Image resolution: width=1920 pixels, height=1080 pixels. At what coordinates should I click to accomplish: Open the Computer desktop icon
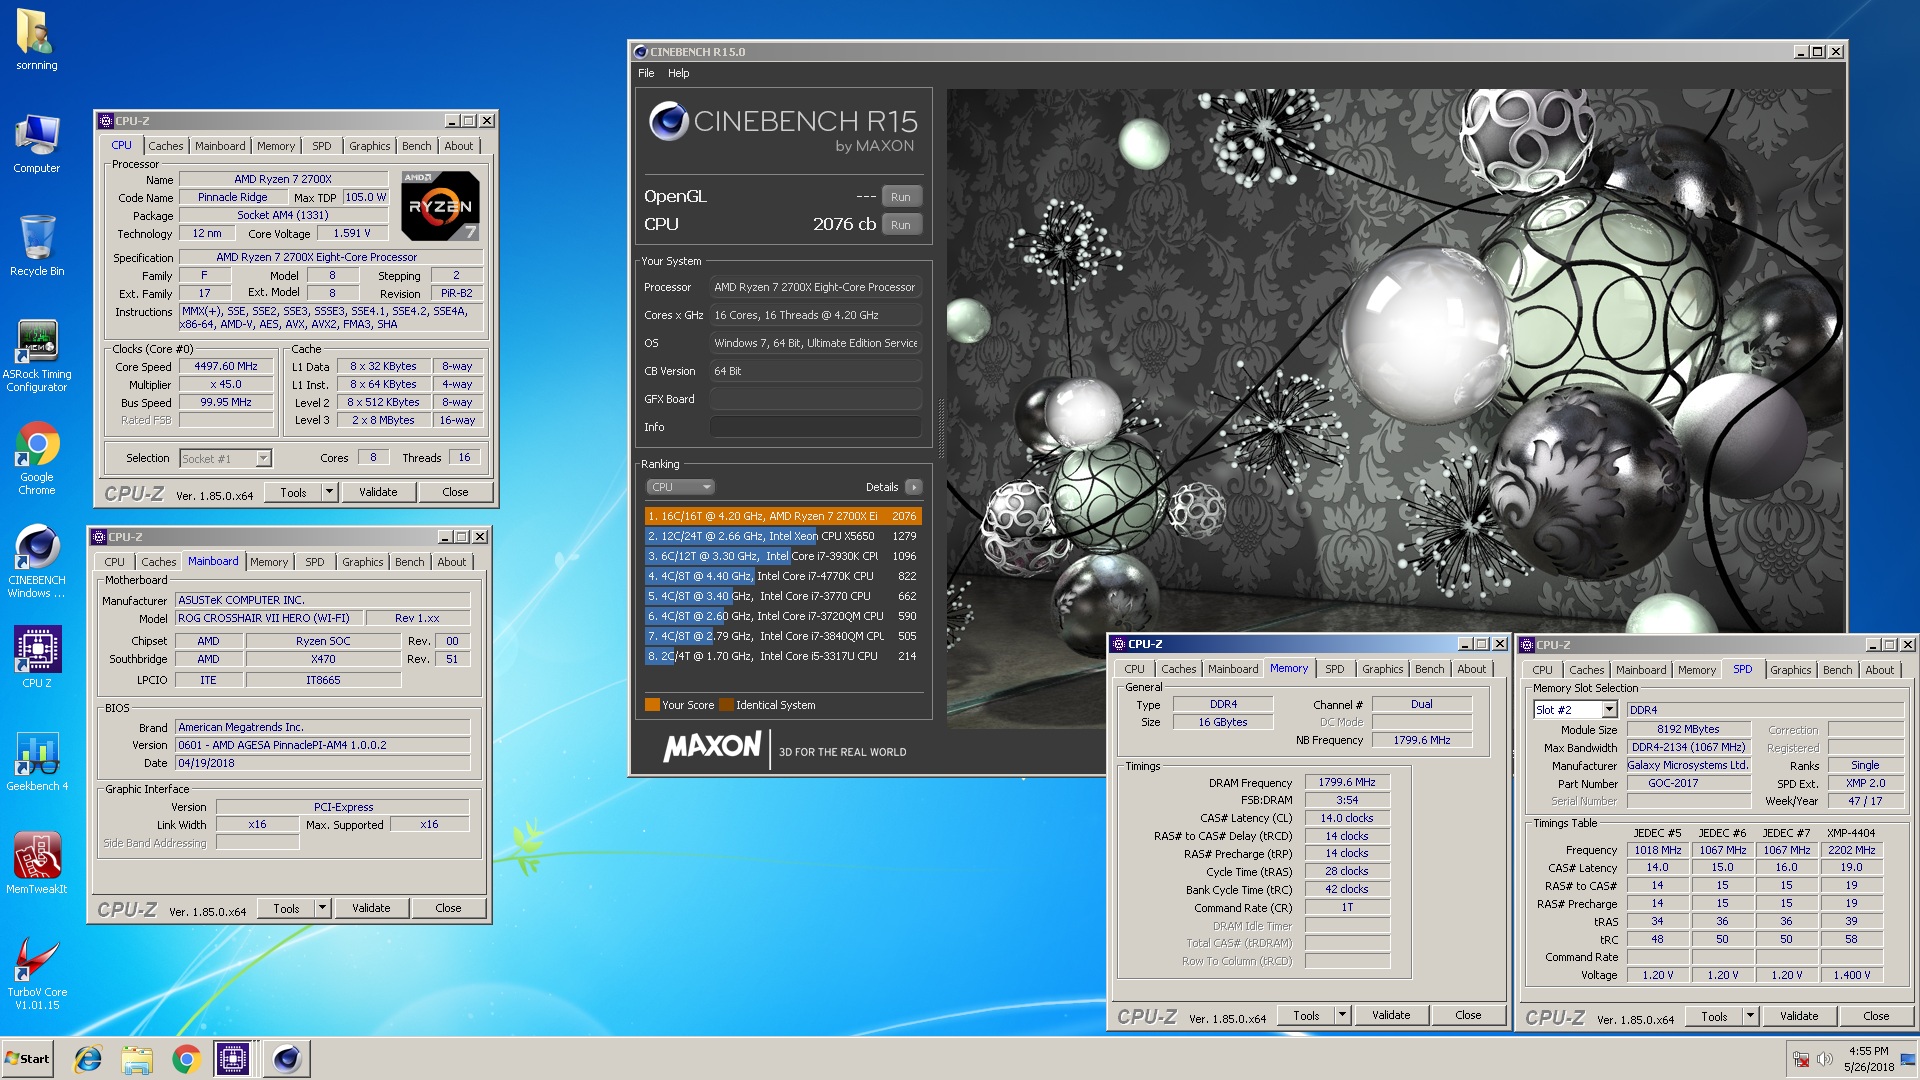pyautogui.click(x=36, y=143)
